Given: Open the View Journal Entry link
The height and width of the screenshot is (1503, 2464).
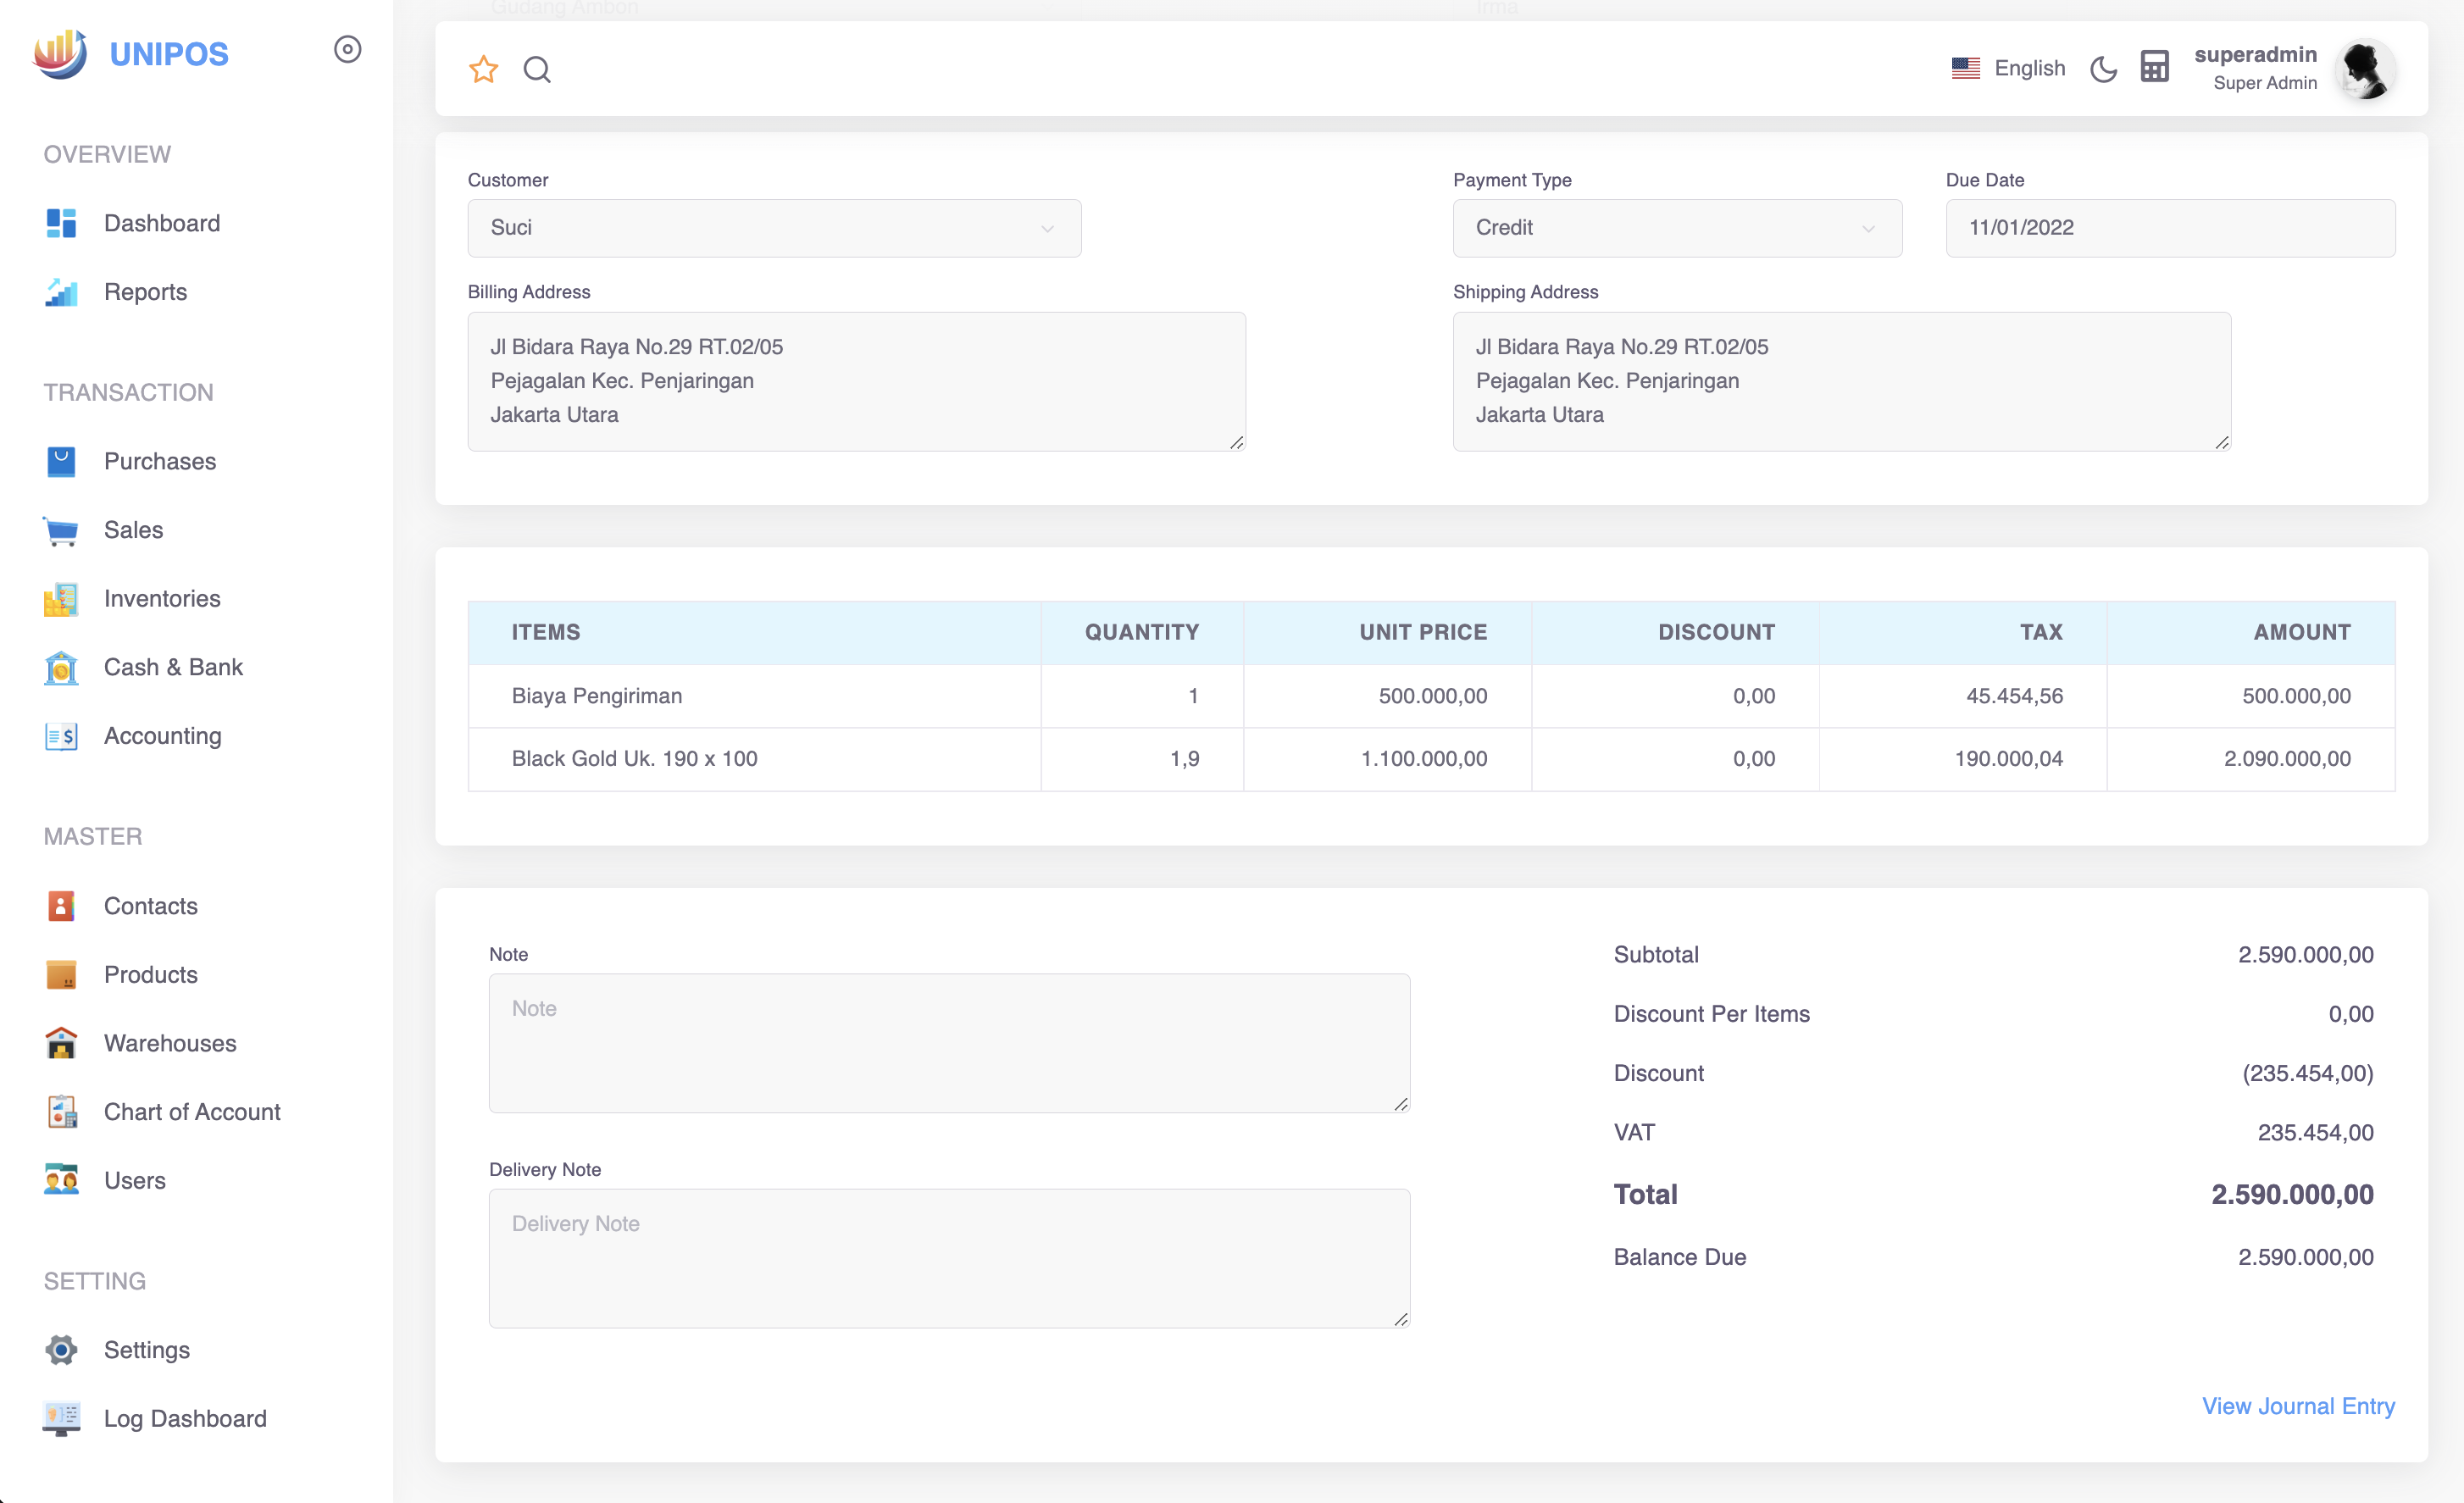Looking at the screenshot, I should (2298, 1406).
